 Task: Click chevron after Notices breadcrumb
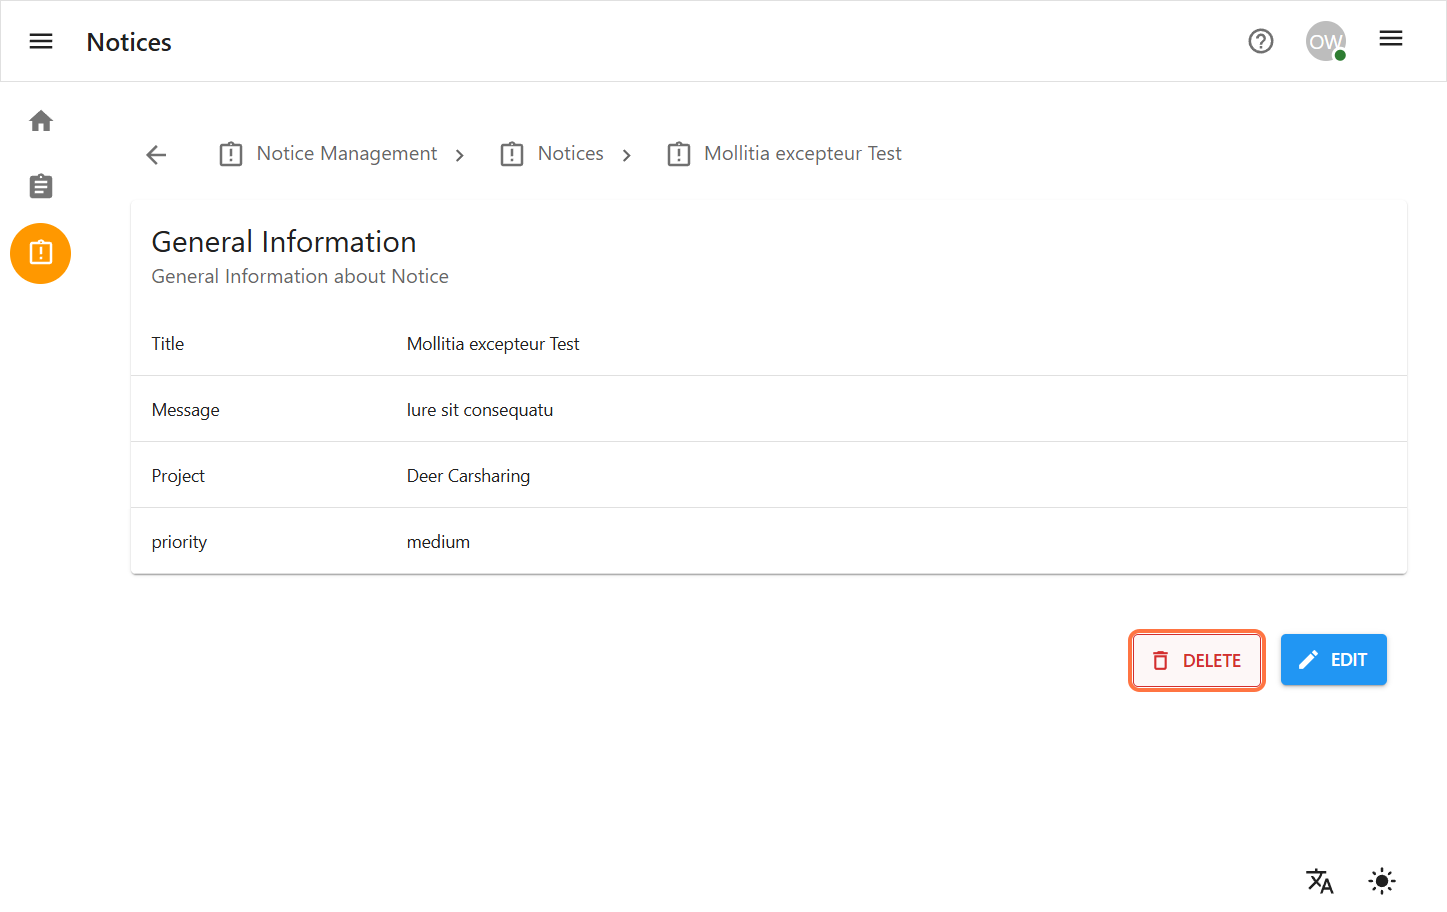point(627,155)
